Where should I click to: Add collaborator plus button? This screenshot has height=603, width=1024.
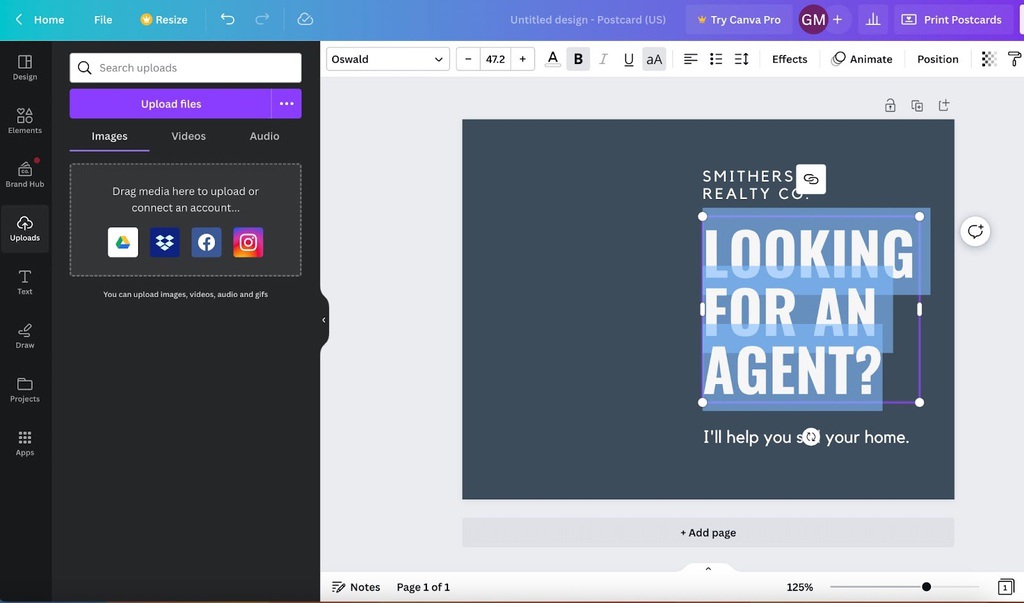837,20
